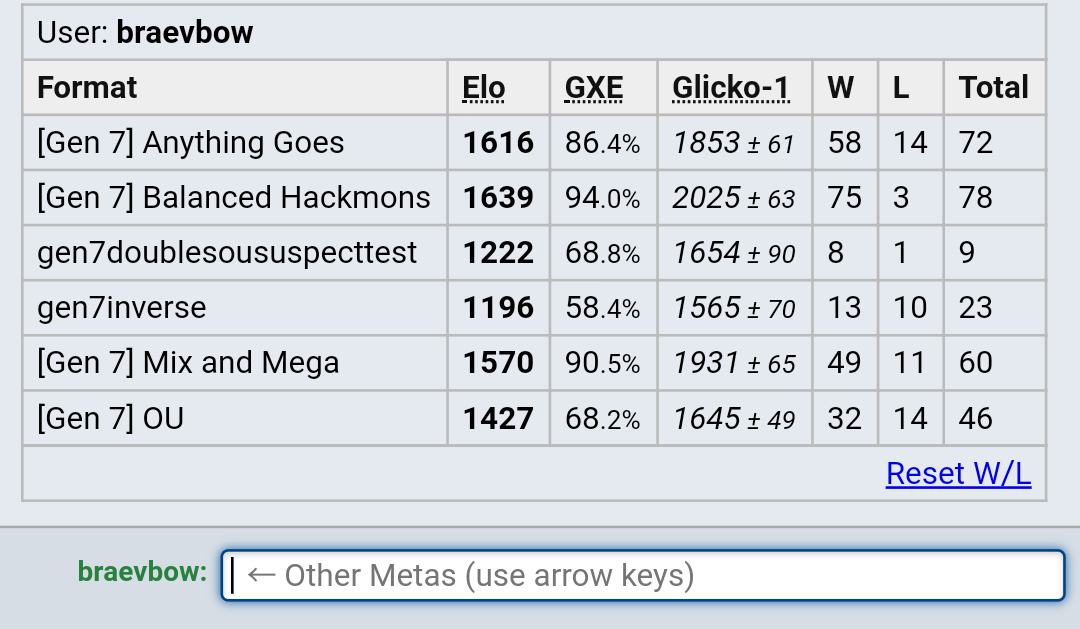The width and height of the screenshot is (1080, 629).
Task: Click the Reset W/L link
Action: click(x=958, y=473)
